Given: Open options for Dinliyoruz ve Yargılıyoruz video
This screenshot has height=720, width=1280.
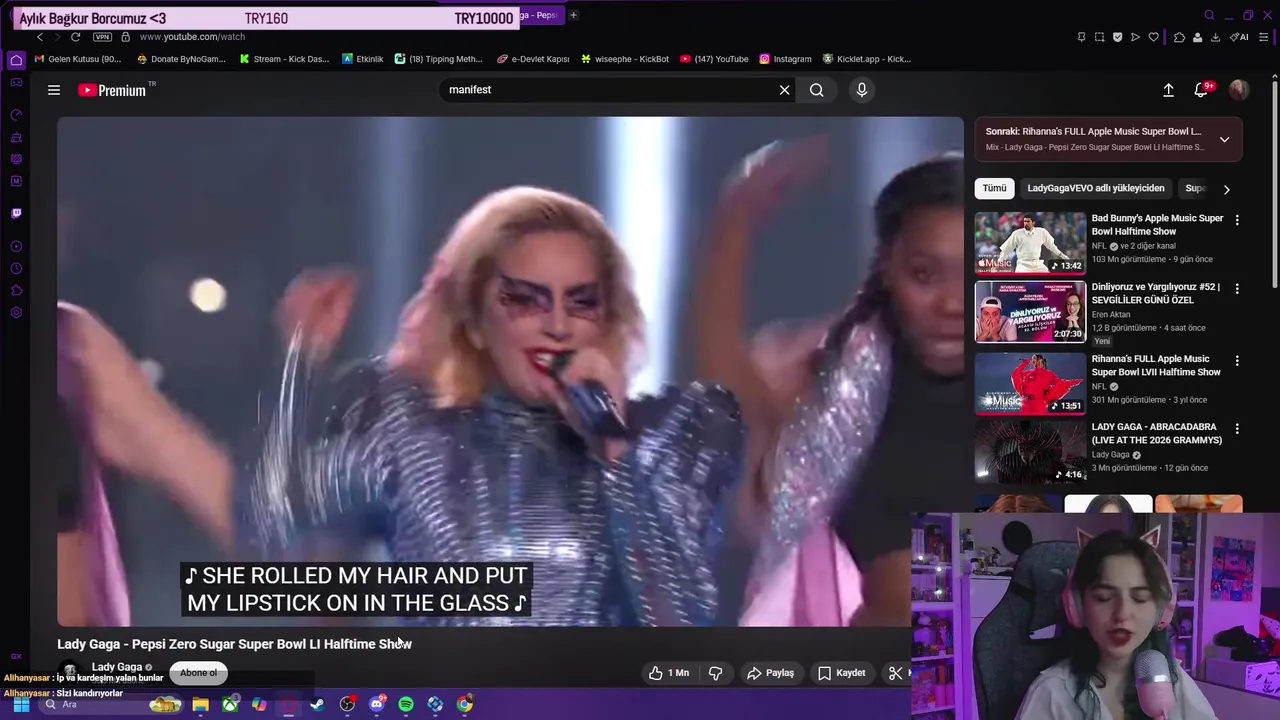Looking at the screenshot, I should [x=1237, y=289].
